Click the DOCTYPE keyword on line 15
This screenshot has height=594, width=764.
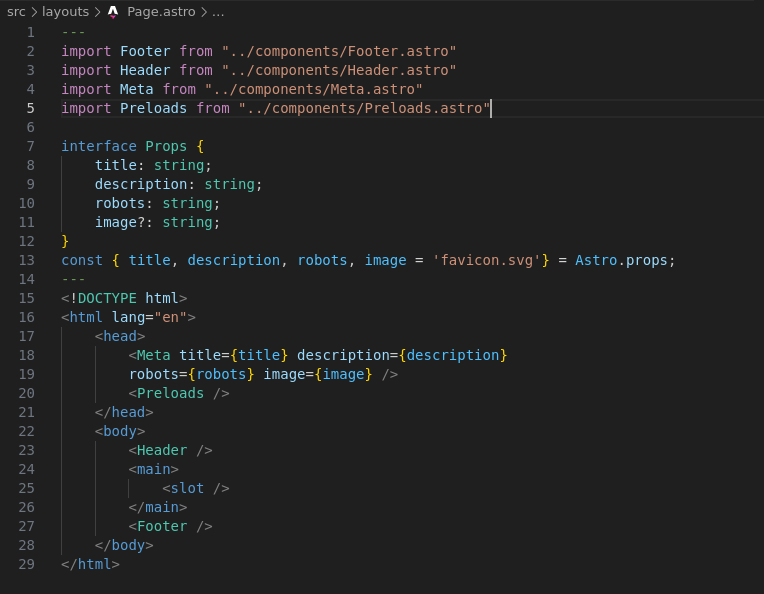(x=107, y=298)
